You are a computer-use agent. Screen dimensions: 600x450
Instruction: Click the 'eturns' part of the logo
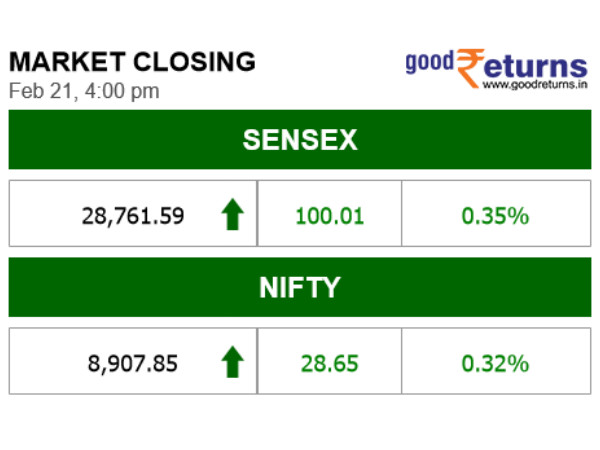537,68
